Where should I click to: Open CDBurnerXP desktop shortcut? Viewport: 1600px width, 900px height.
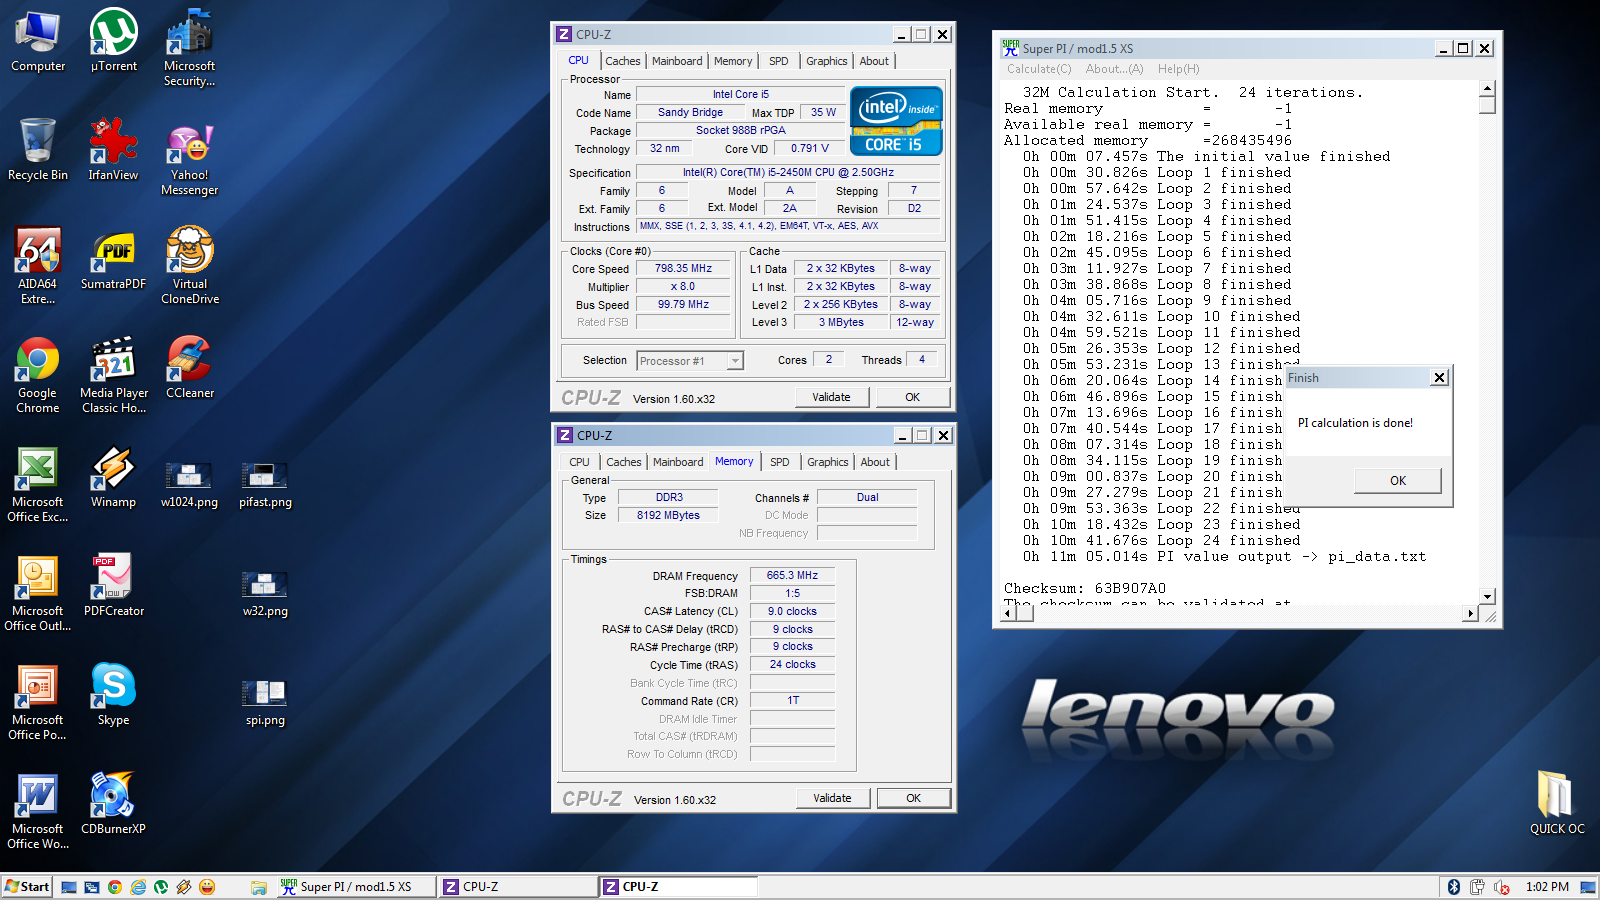[113, 804]
